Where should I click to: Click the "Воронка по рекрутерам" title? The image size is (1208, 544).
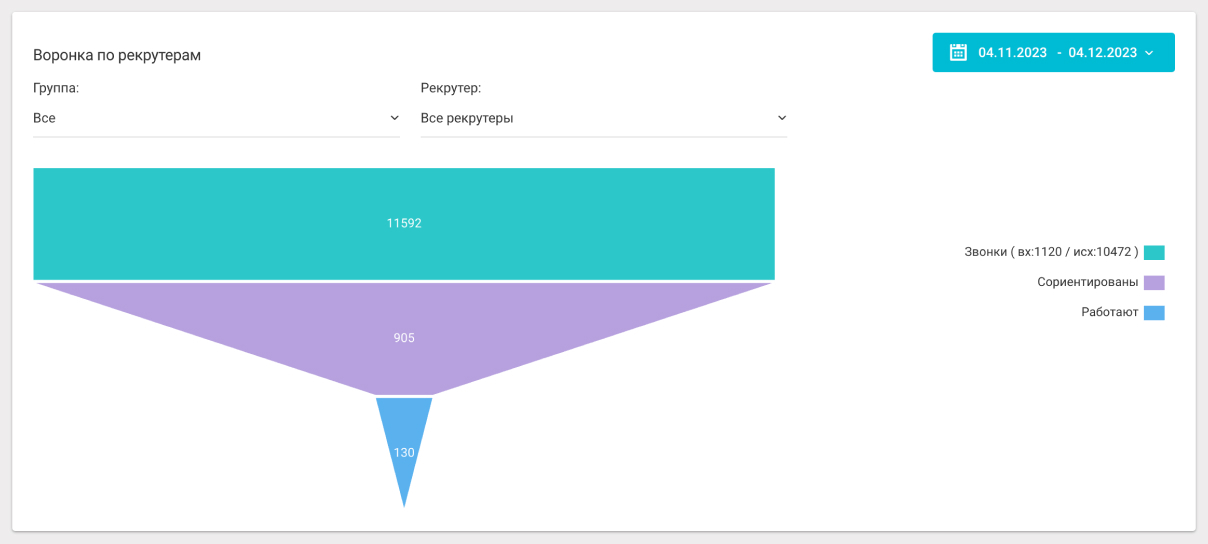117,55
